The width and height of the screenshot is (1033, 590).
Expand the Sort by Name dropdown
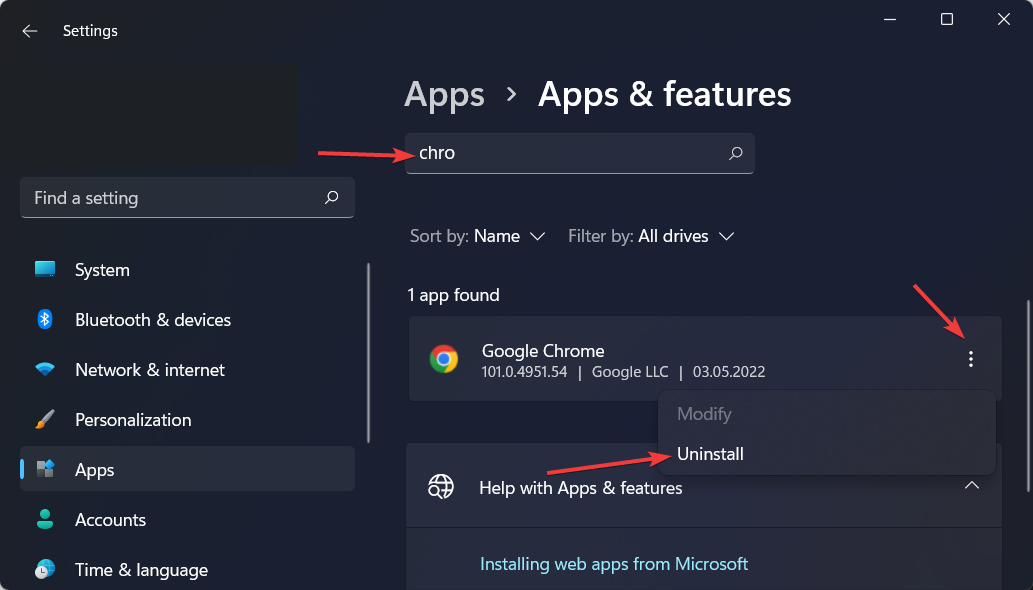tap(478, 236)
